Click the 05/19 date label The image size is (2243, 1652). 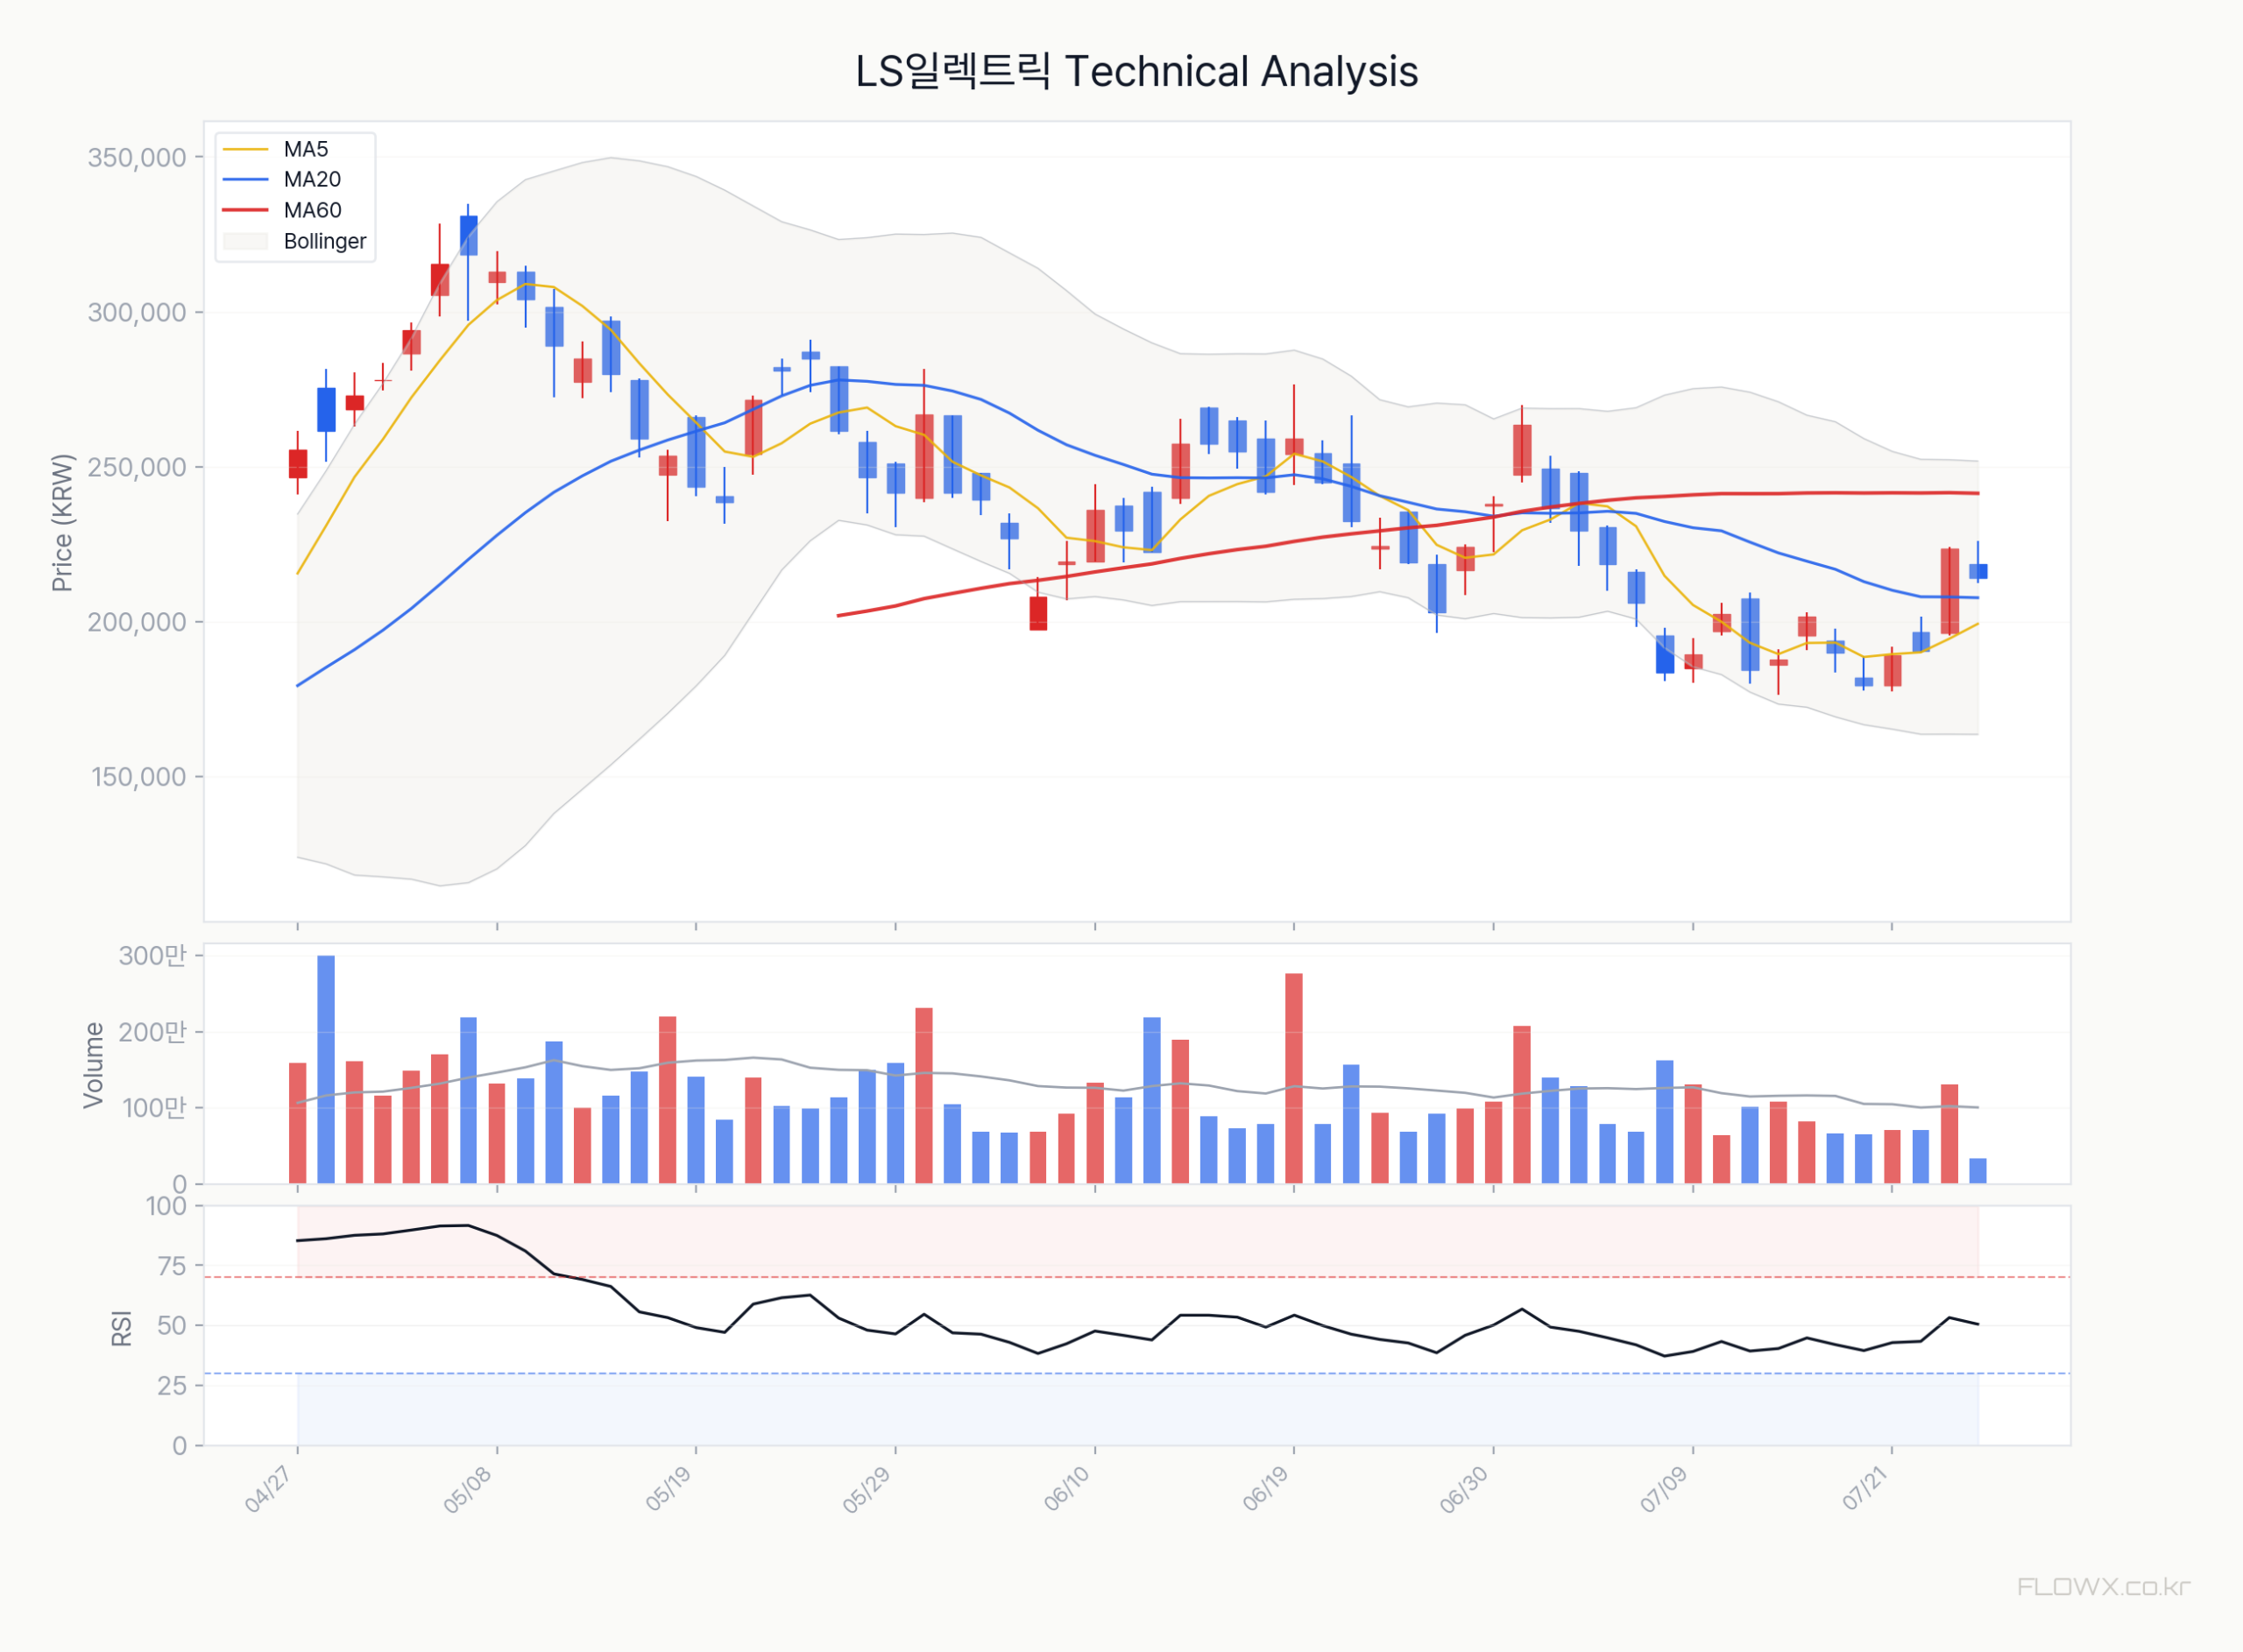[668, 1489]
